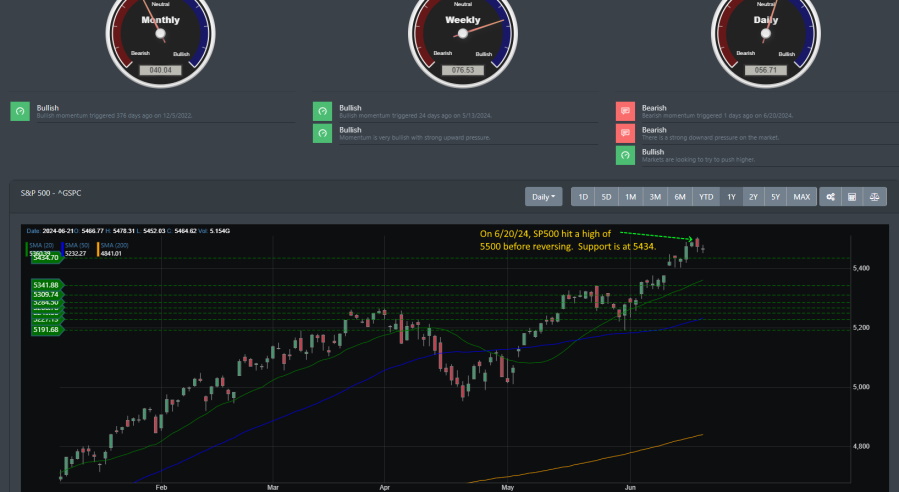The image size is (899, 492).
Task: Click the 'S&P 500 - ^GSPC' chart title
Action: [51, 193]
